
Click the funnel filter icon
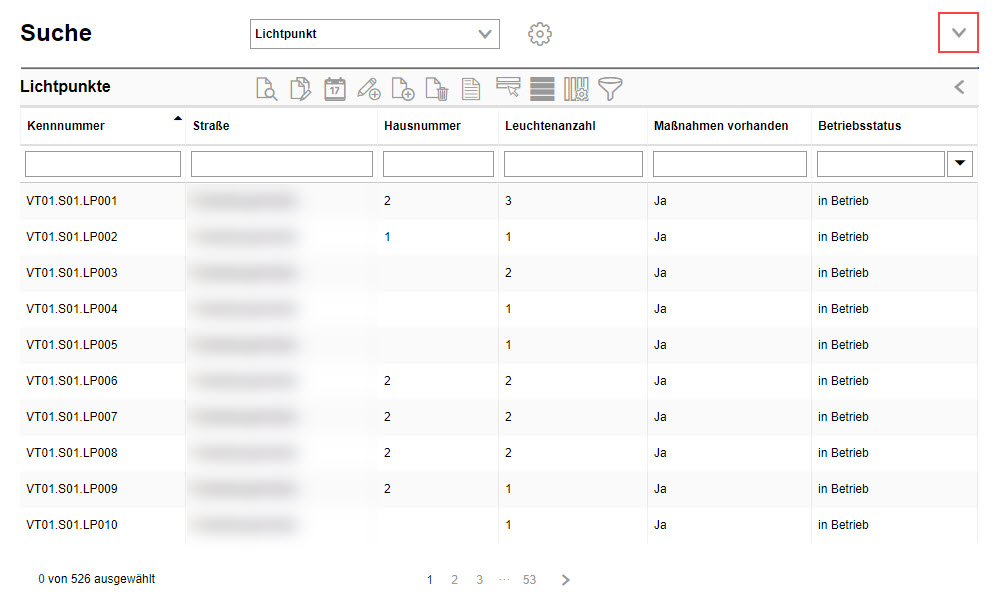(610, 88)
